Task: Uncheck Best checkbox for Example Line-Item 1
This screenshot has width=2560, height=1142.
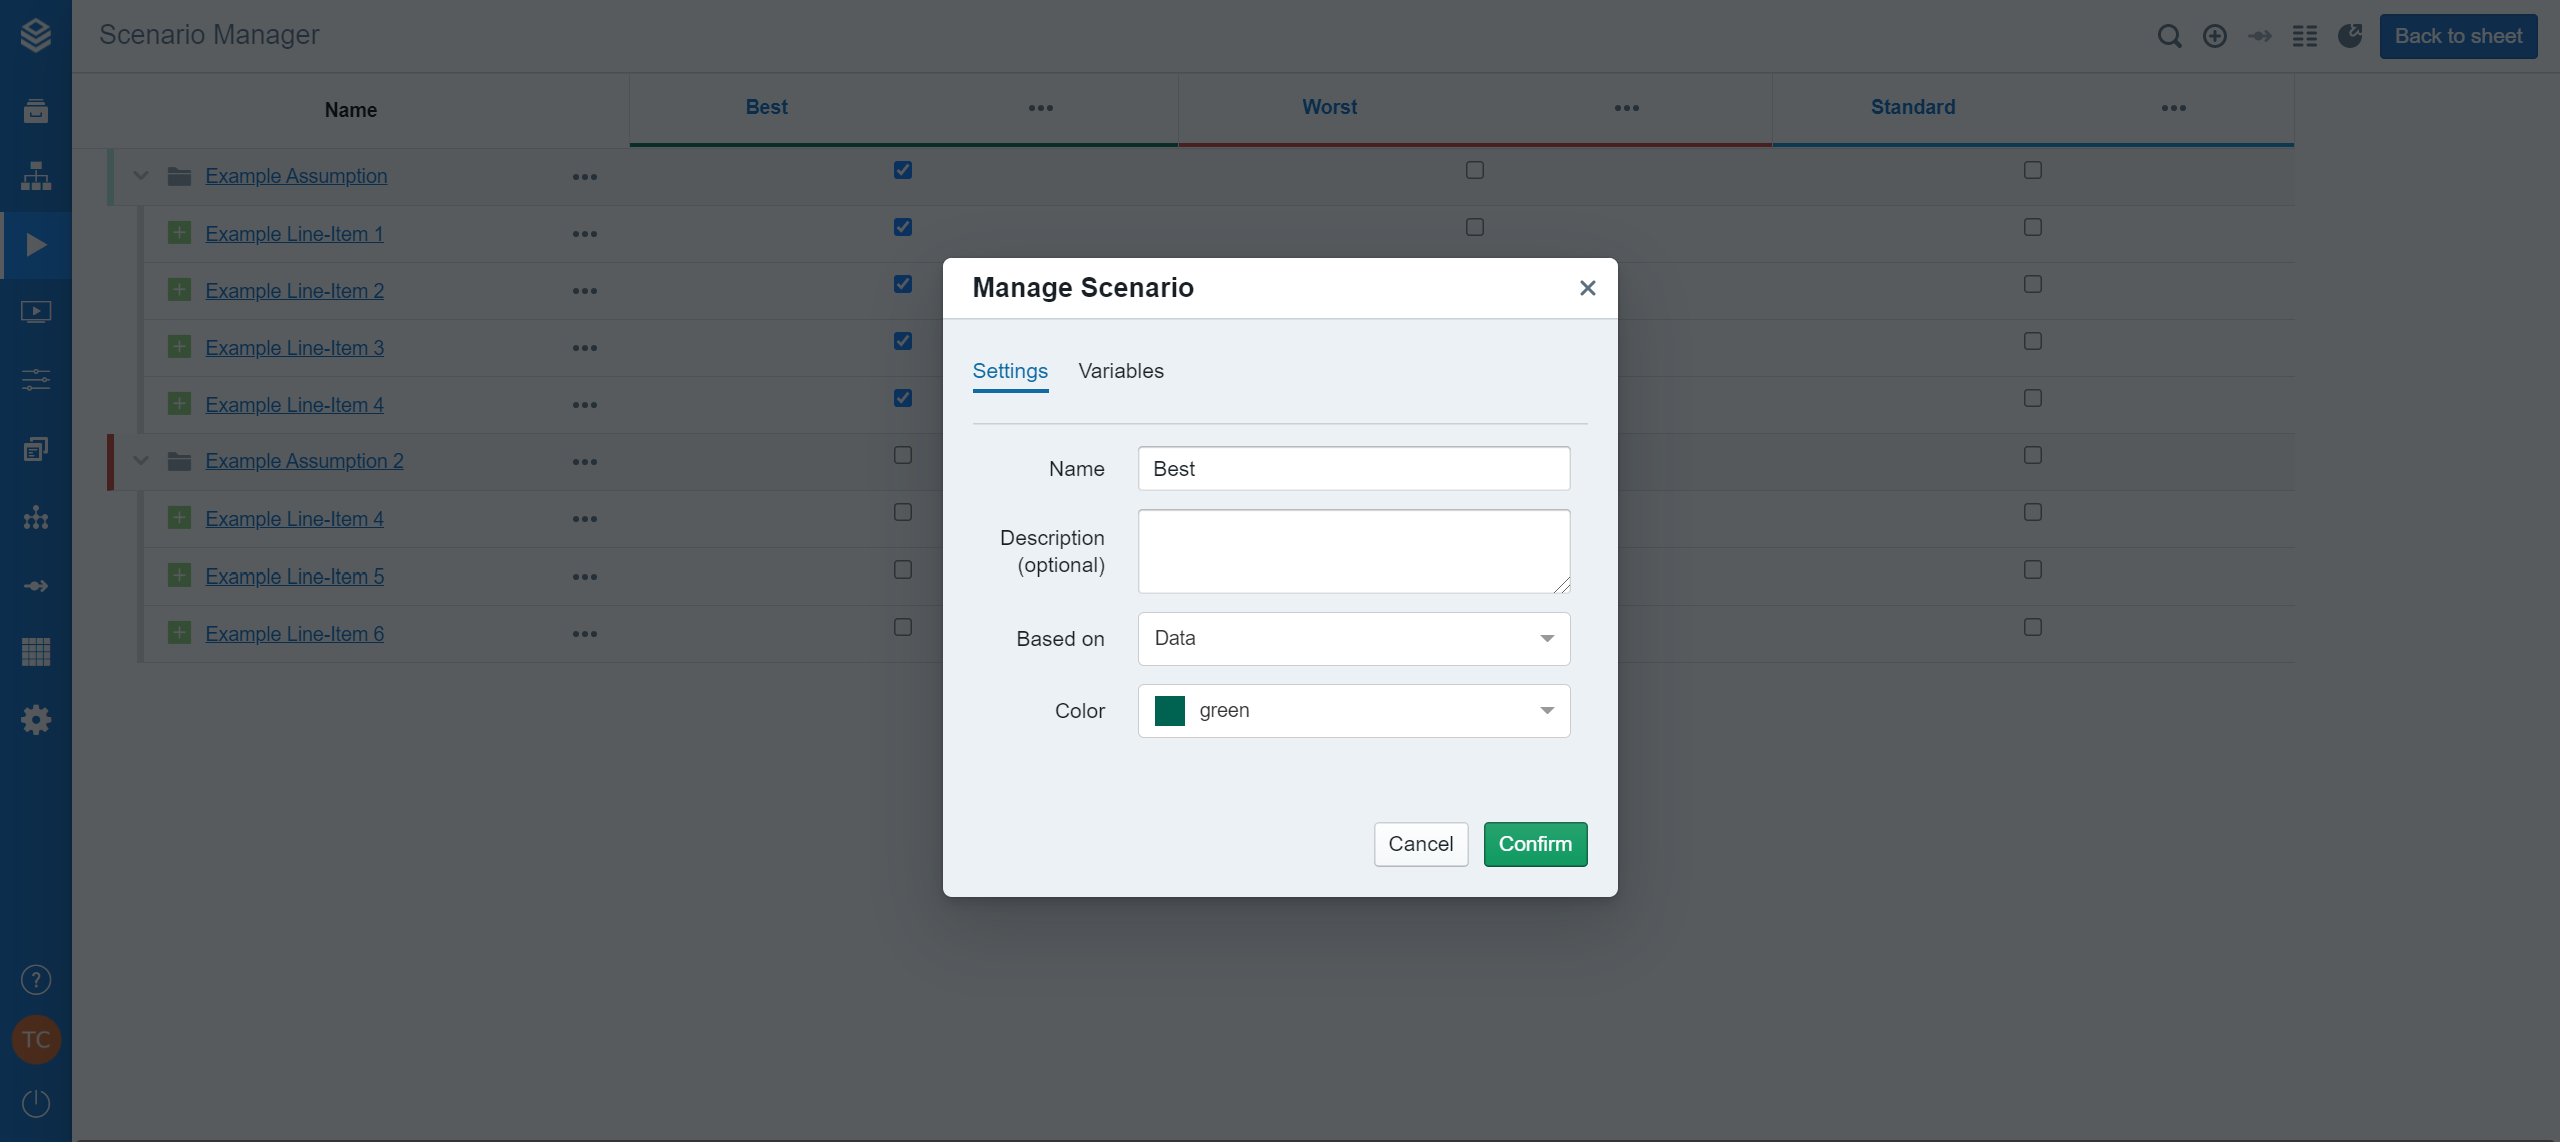Action: coord(903,227)
